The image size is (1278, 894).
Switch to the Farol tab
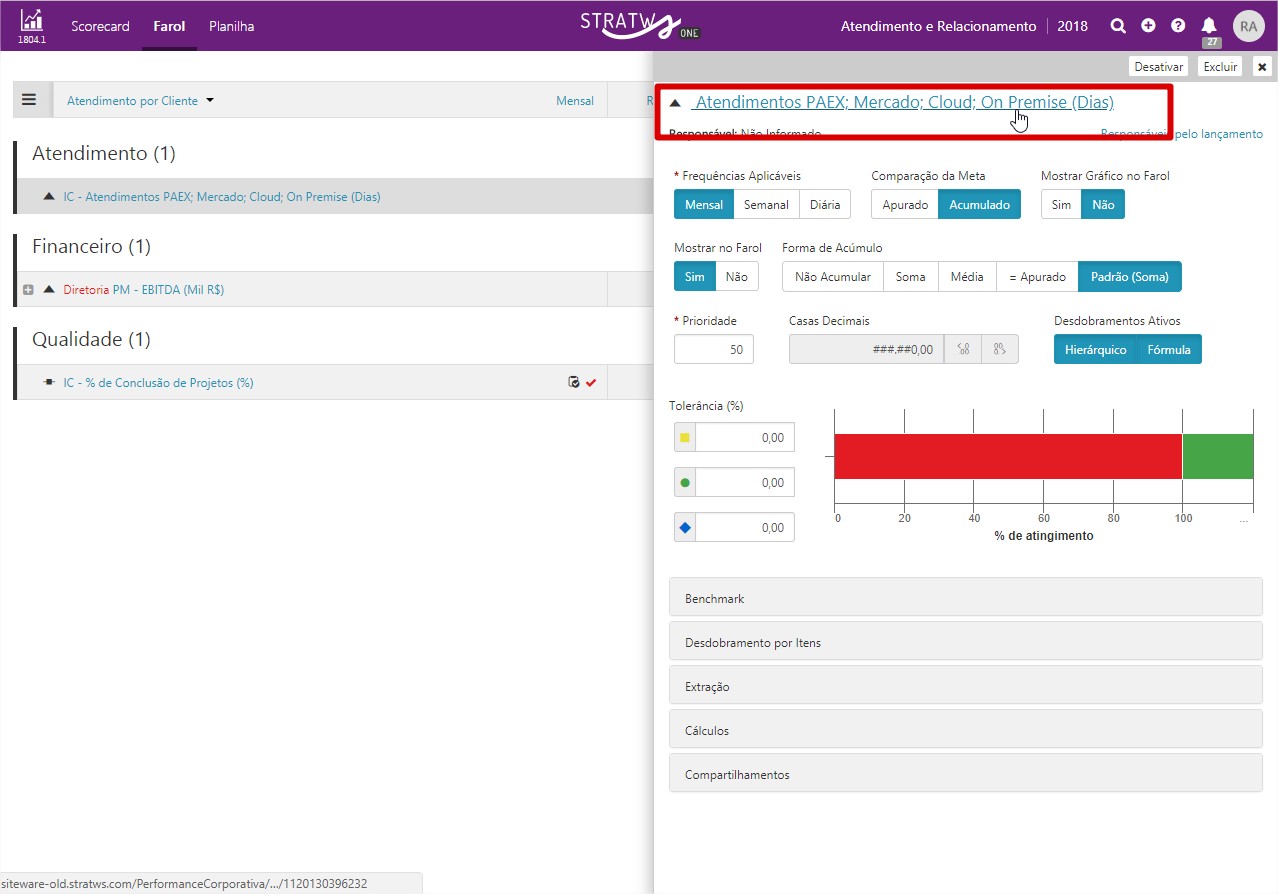tap(169, 26)
